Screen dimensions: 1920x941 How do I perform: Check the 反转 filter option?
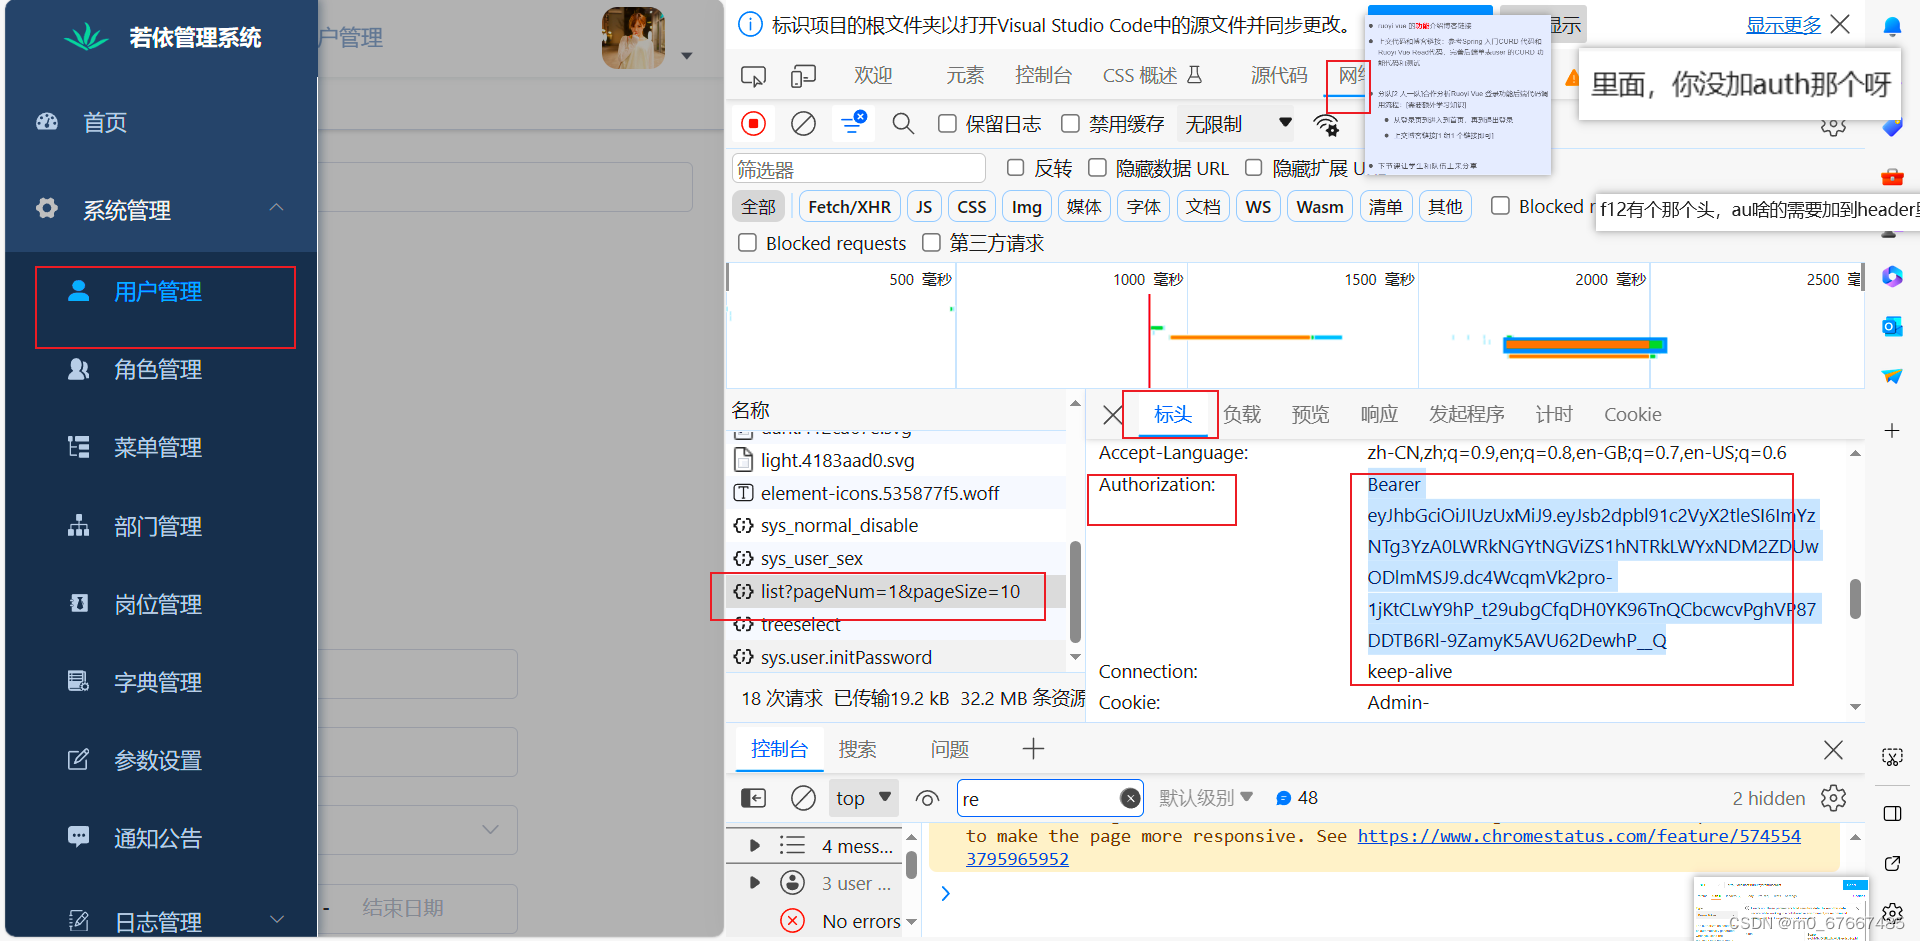1016,167
